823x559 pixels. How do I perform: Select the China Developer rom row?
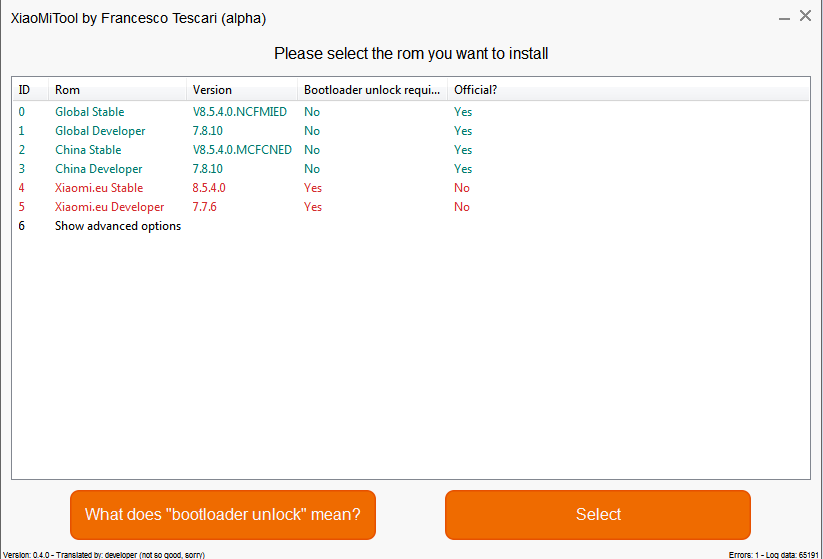(411, 168)
